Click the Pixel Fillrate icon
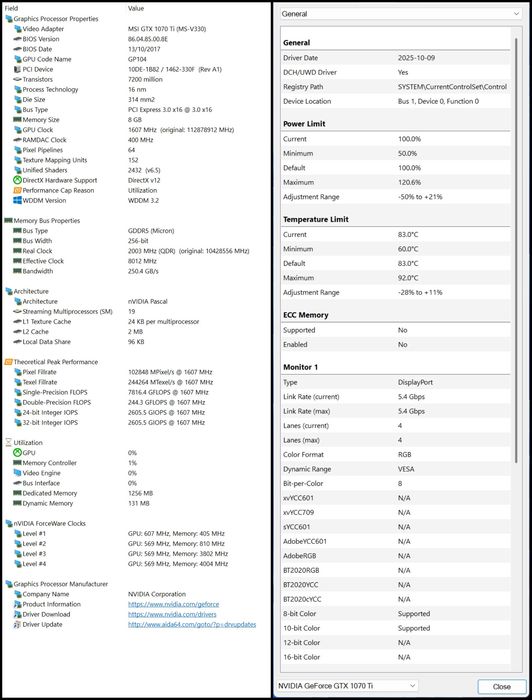 [17, 372]
